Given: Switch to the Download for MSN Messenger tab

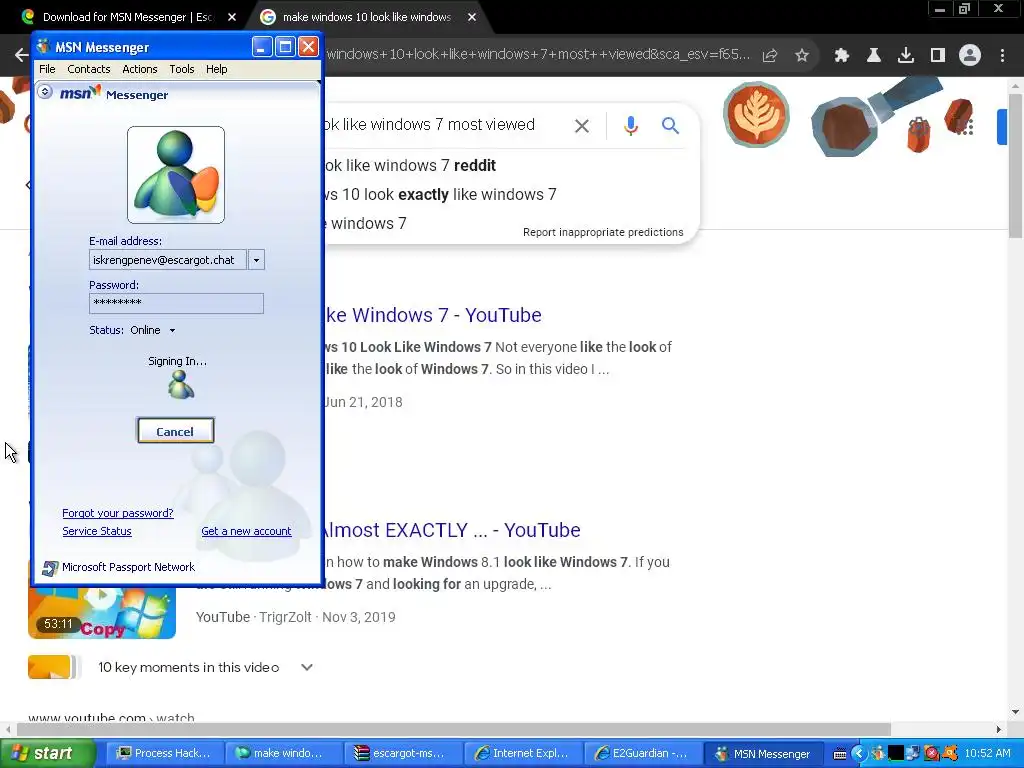Looking at the screenshot, I should pyautogui.click(x=127, y=17).
